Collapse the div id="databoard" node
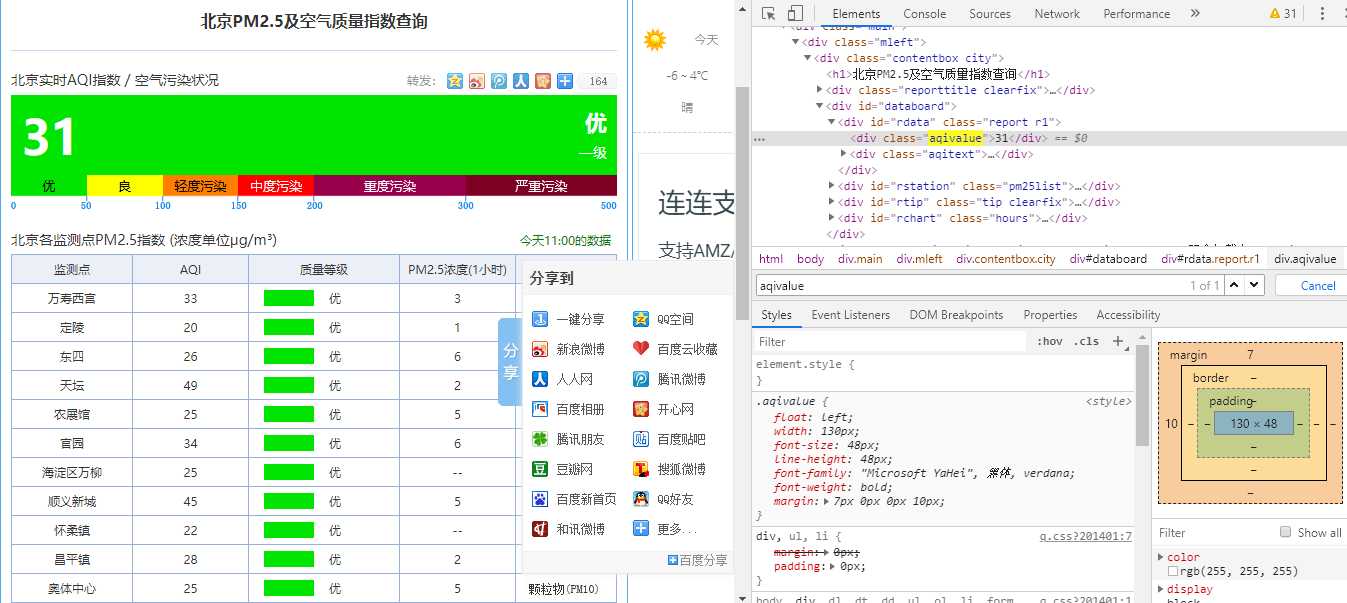 [x=820, y=106]
